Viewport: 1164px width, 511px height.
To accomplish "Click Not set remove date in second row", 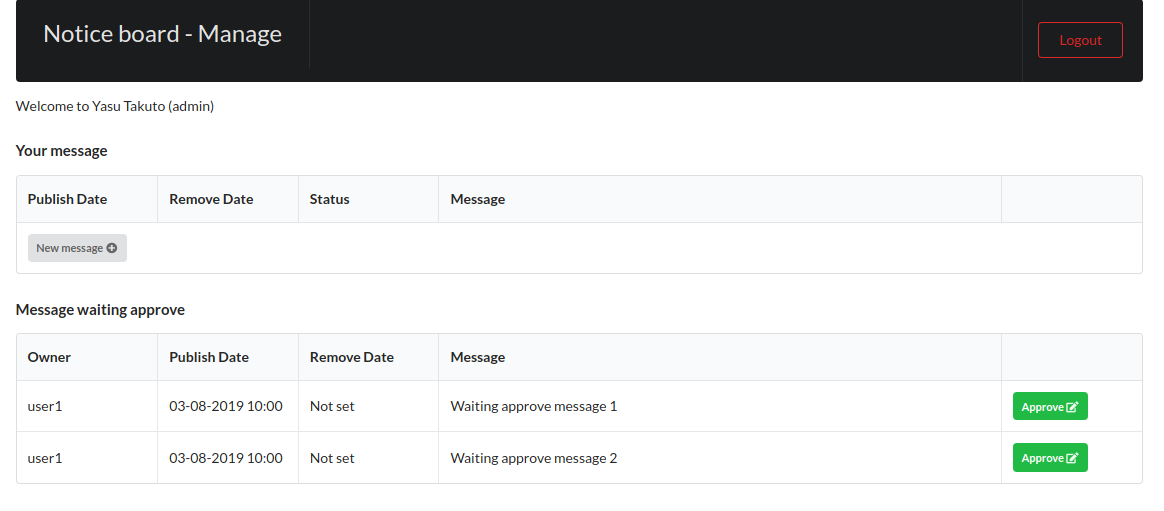I will (x=332, y=458).
